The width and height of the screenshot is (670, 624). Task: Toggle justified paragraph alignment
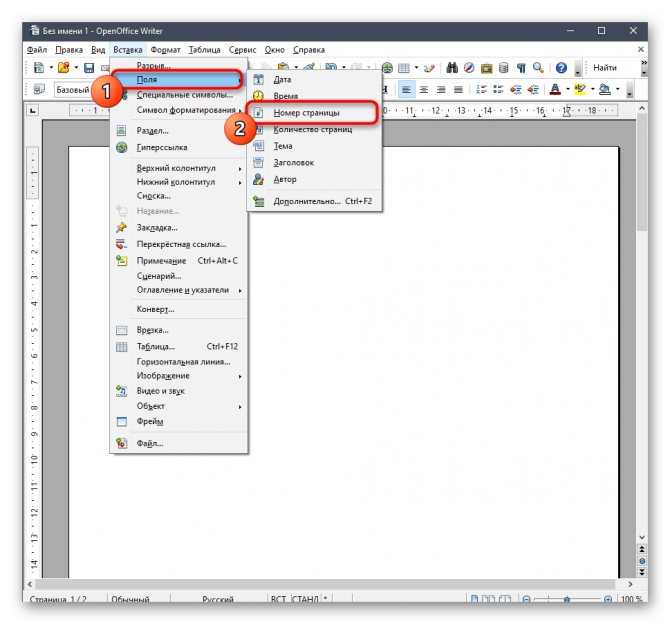click(x=458, y=89)
